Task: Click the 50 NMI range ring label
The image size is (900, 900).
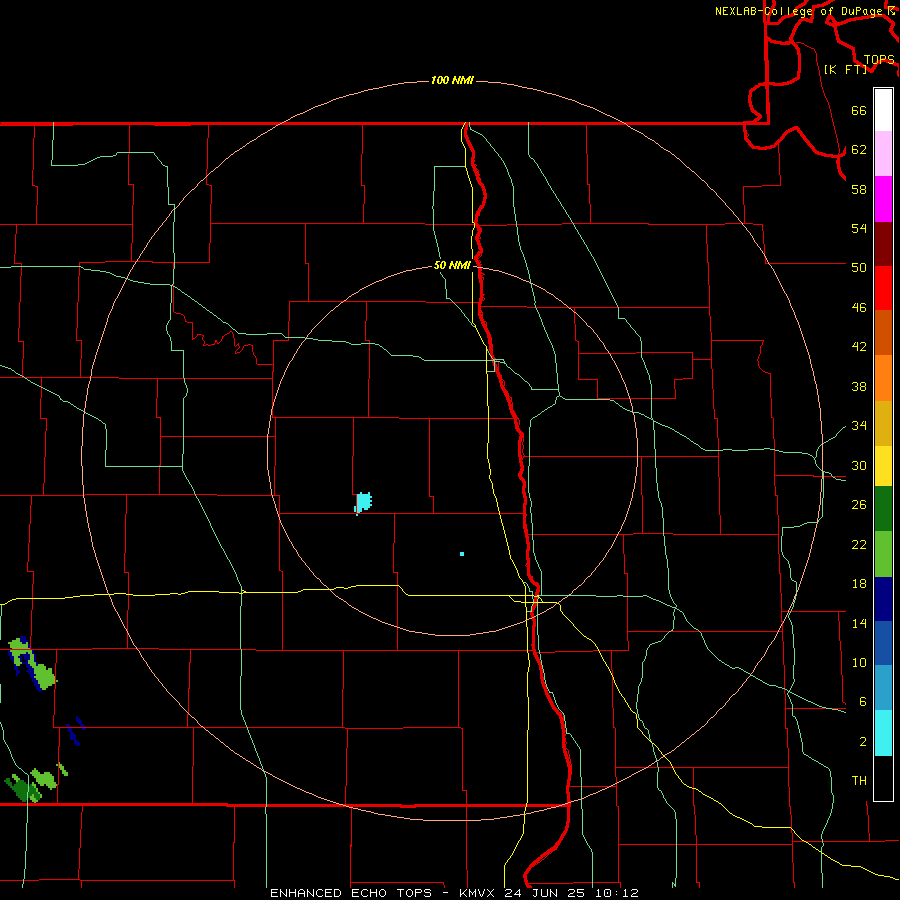Action: [452, 265]
